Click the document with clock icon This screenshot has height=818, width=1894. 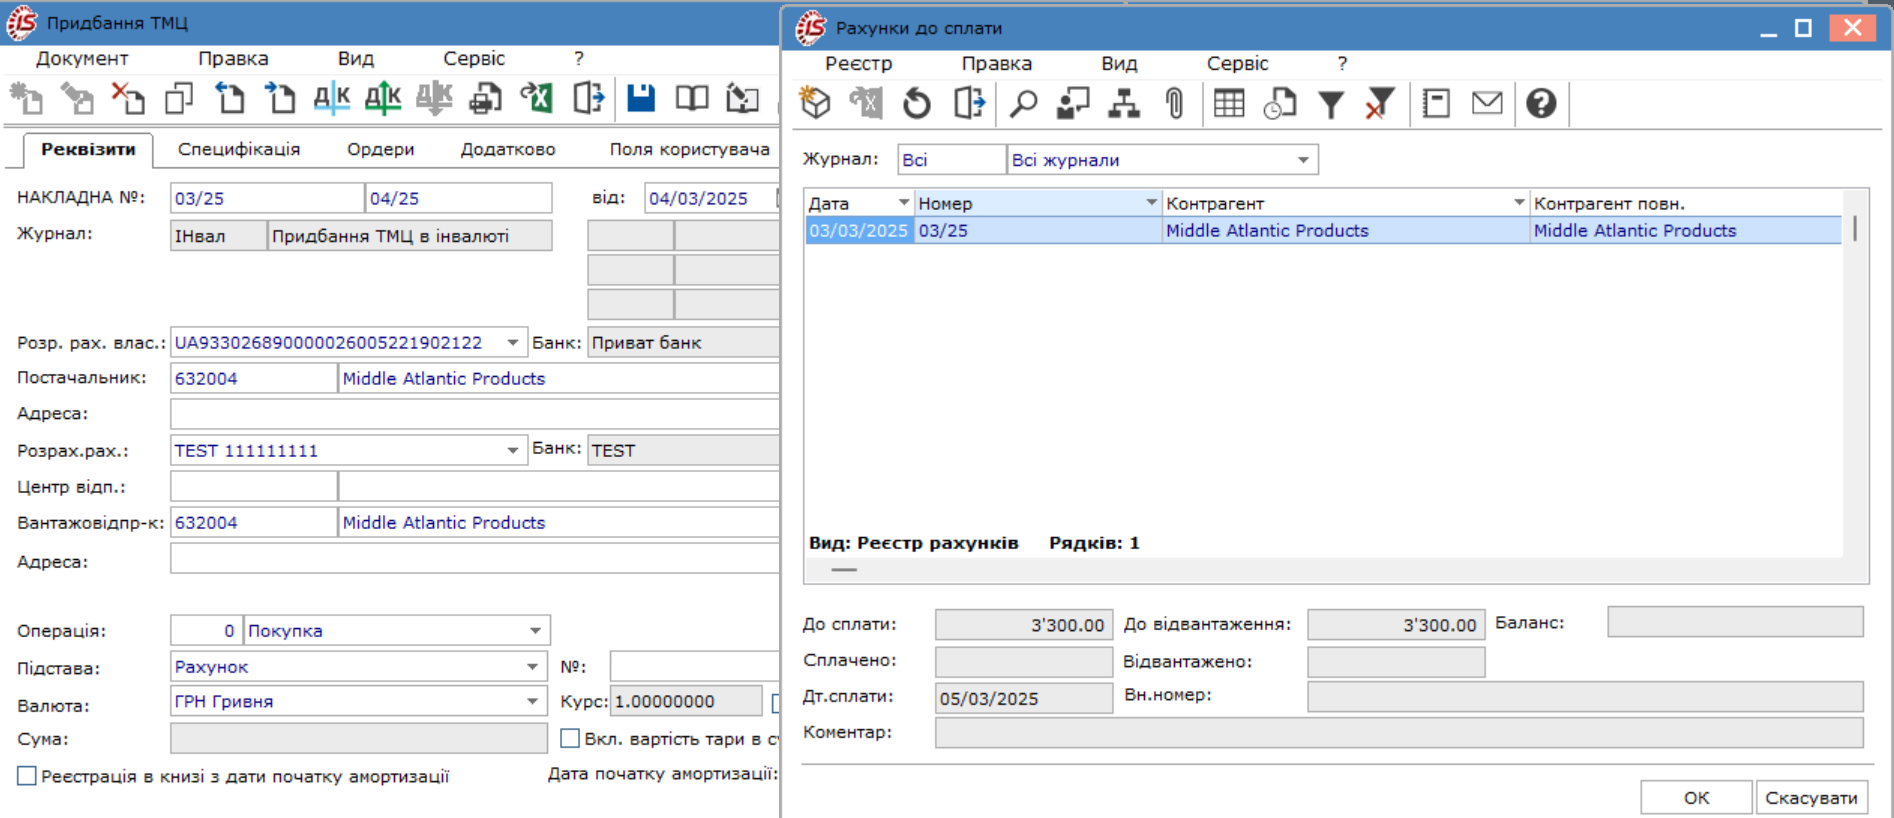1280,103
